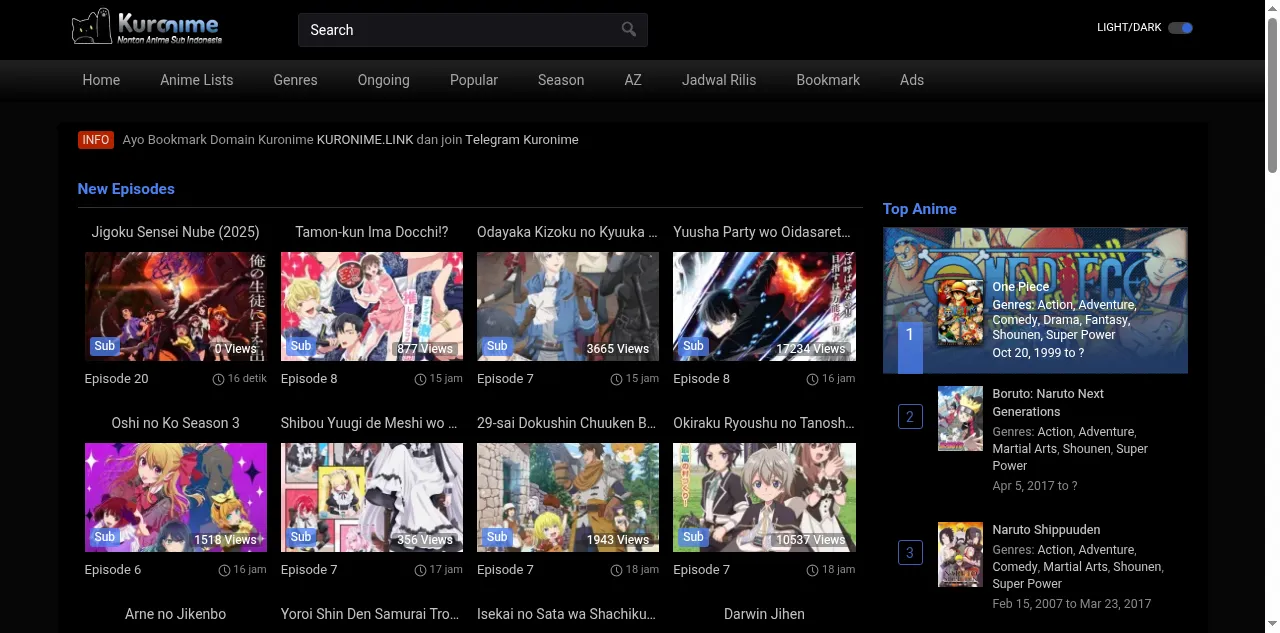The image size is (1280, 633).
Task: Open the Ongoing menu item
Action: point(384,80)
